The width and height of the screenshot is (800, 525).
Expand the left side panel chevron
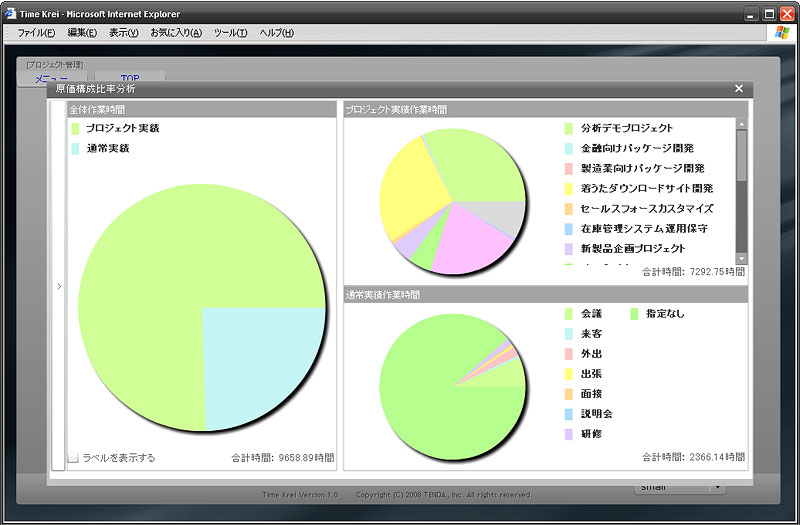coord(59,286)
